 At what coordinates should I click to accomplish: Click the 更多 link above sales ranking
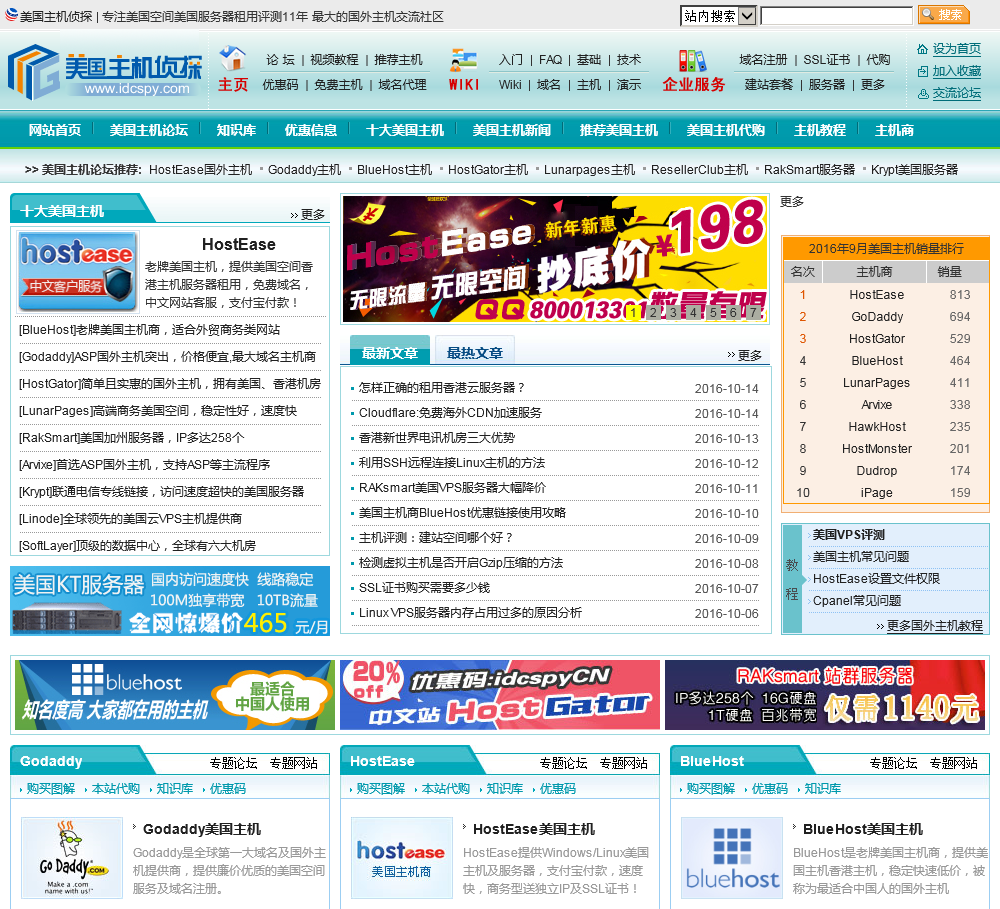(791, 202)
